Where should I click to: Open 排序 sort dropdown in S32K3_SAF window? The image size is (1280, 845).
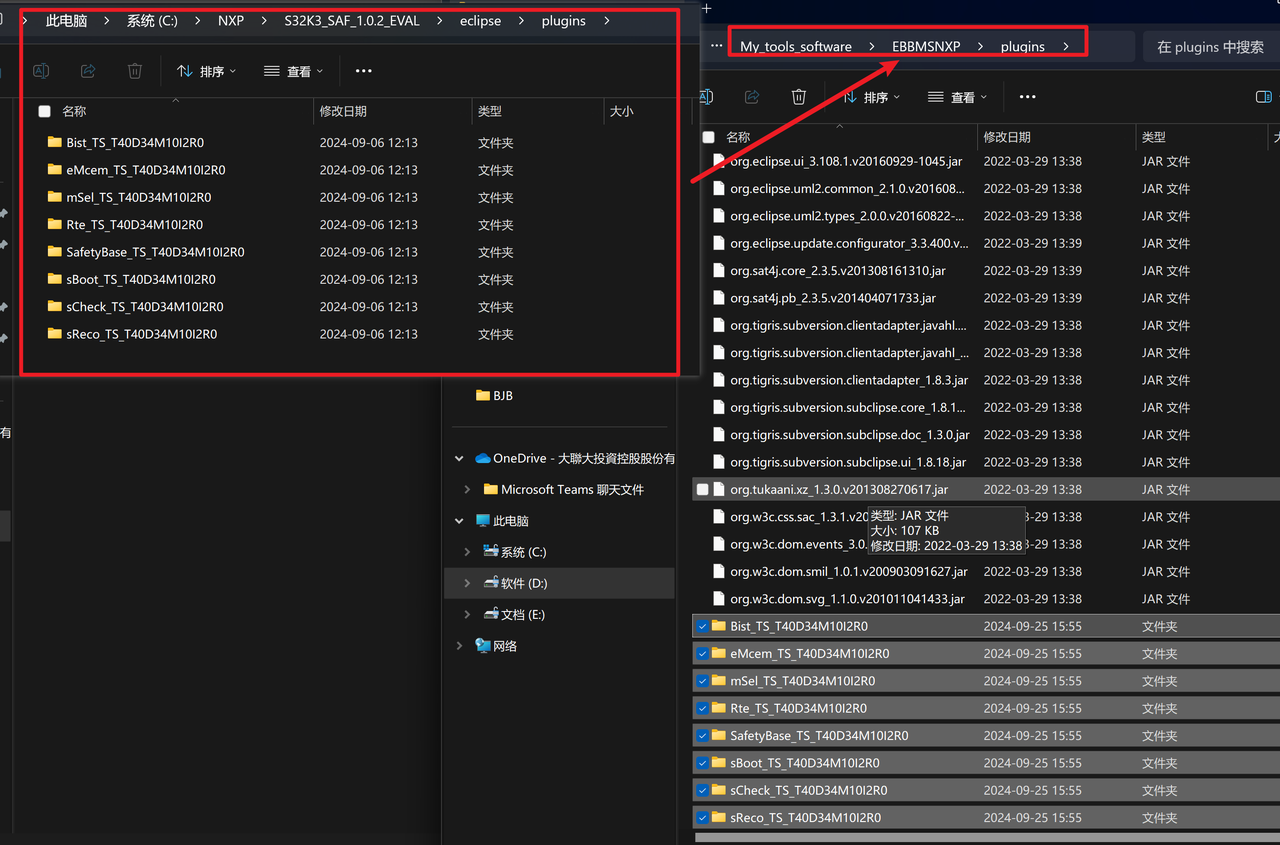click(x=207, y=71)
